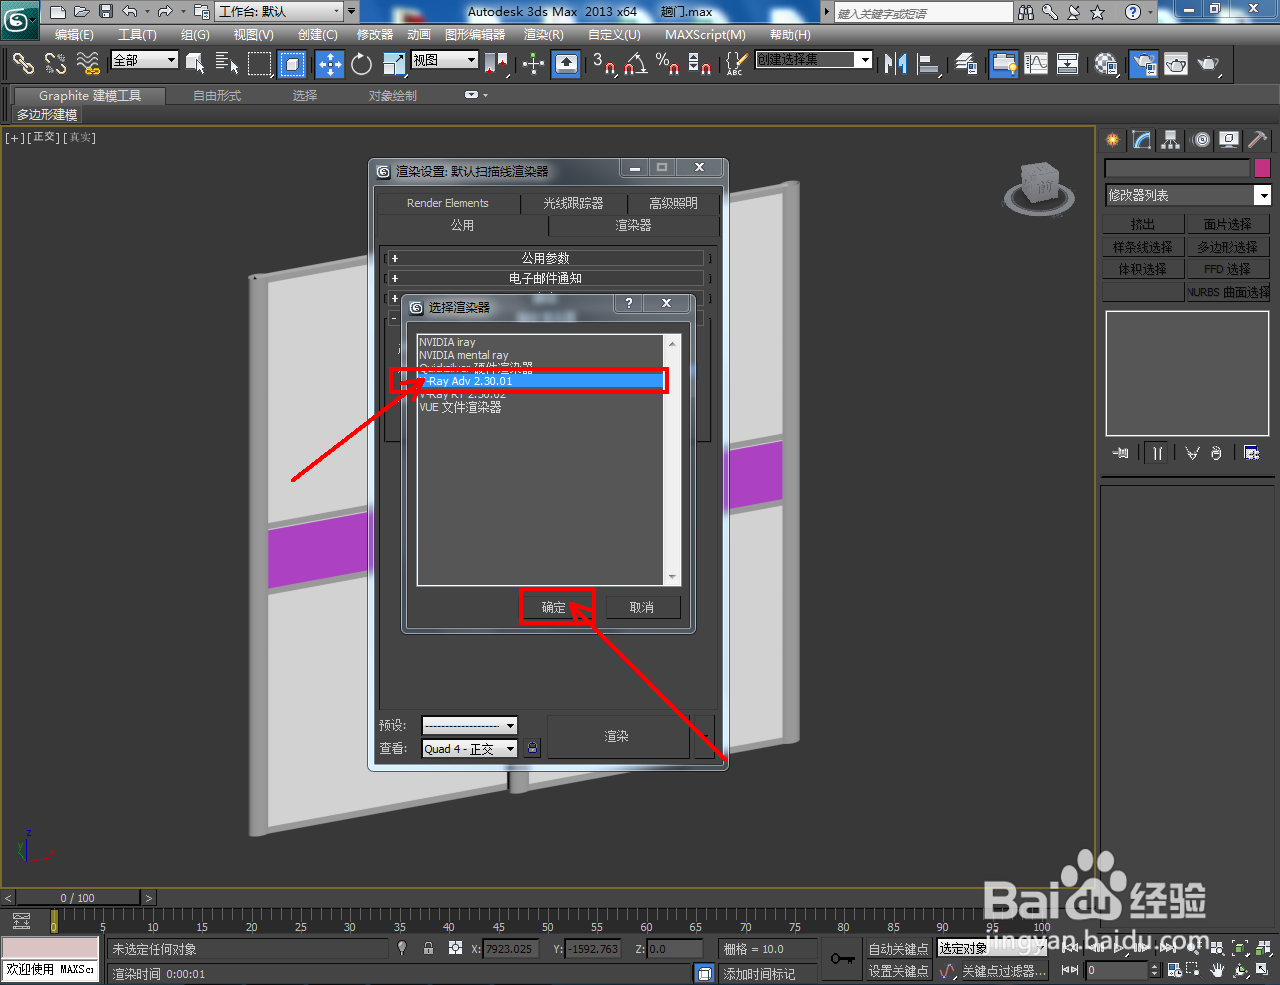Open the selection filter '全部' dropdown
Screen dimensions: 1280x985
[x=144, y=60]
